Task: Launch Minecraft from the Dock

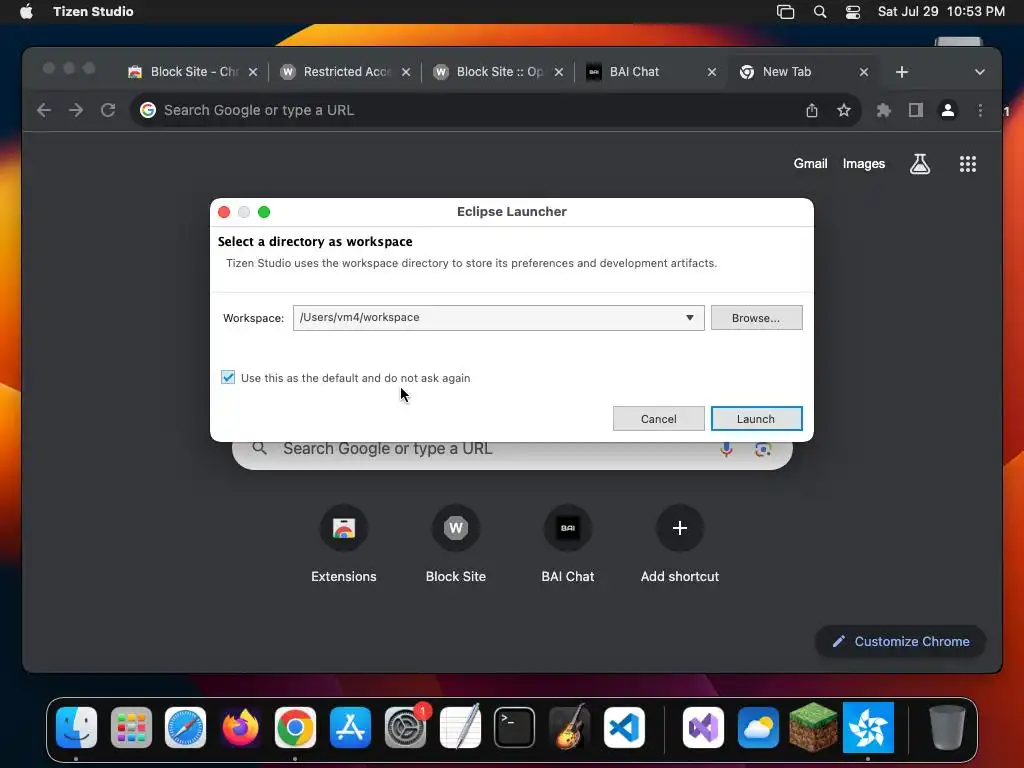Action: tap(813, 727)
